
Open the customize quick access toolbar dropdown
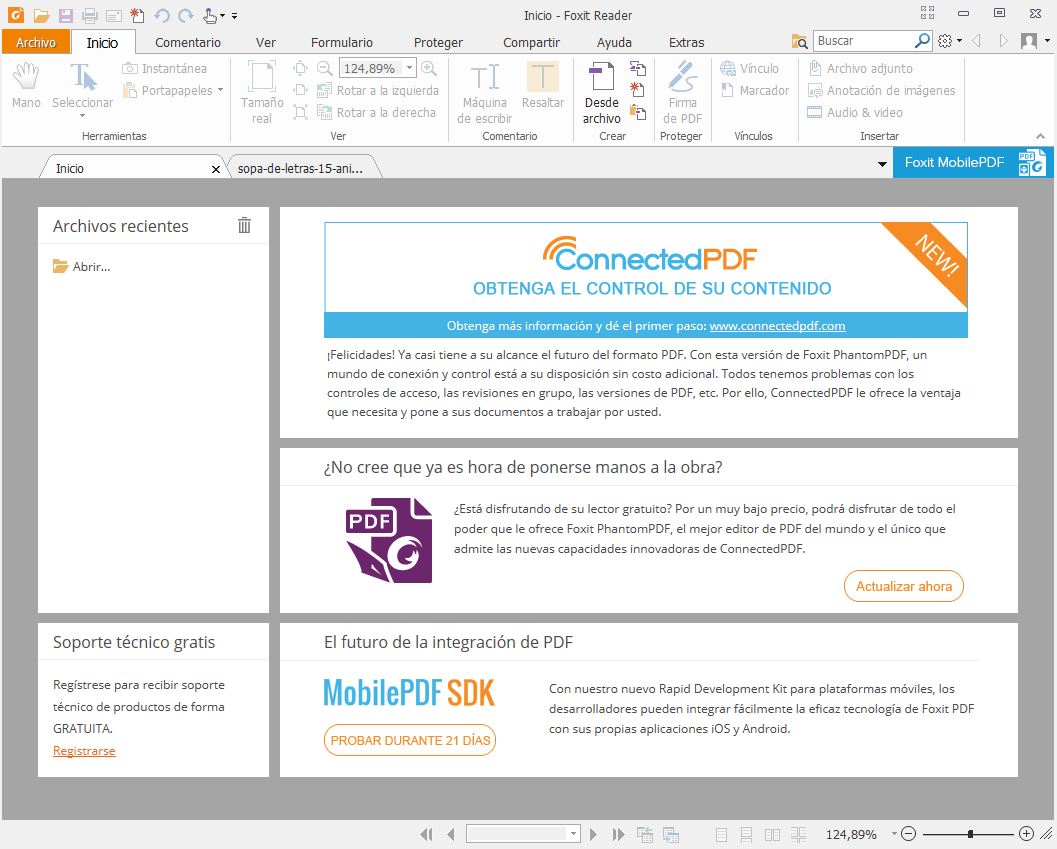pyautogui.click(x=235, y=16)
